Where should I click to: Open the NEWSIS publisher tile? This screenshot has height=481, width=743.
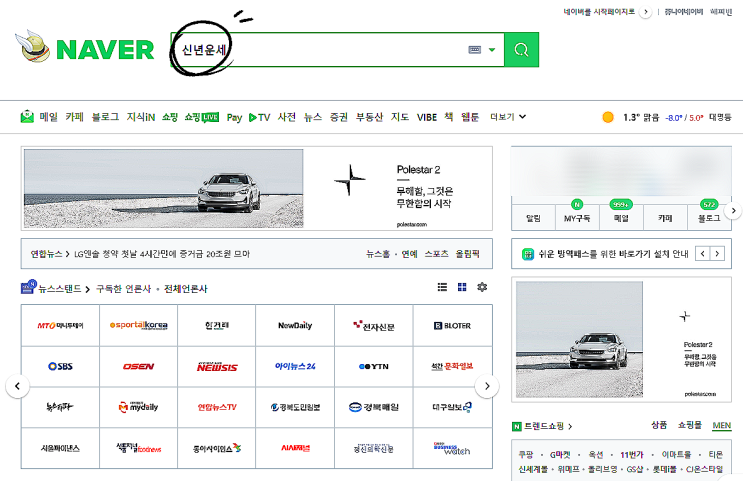point(217,366)
